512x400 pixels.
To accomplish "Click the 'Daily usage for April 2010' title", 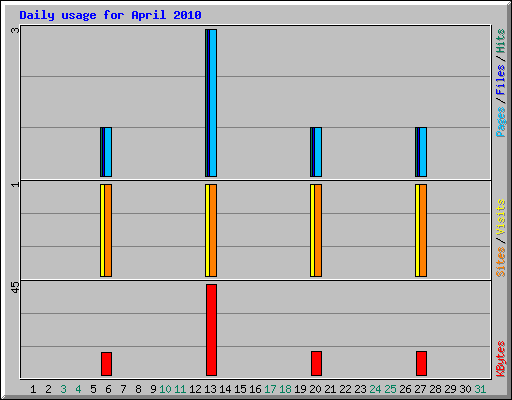I will click(110, 15).
